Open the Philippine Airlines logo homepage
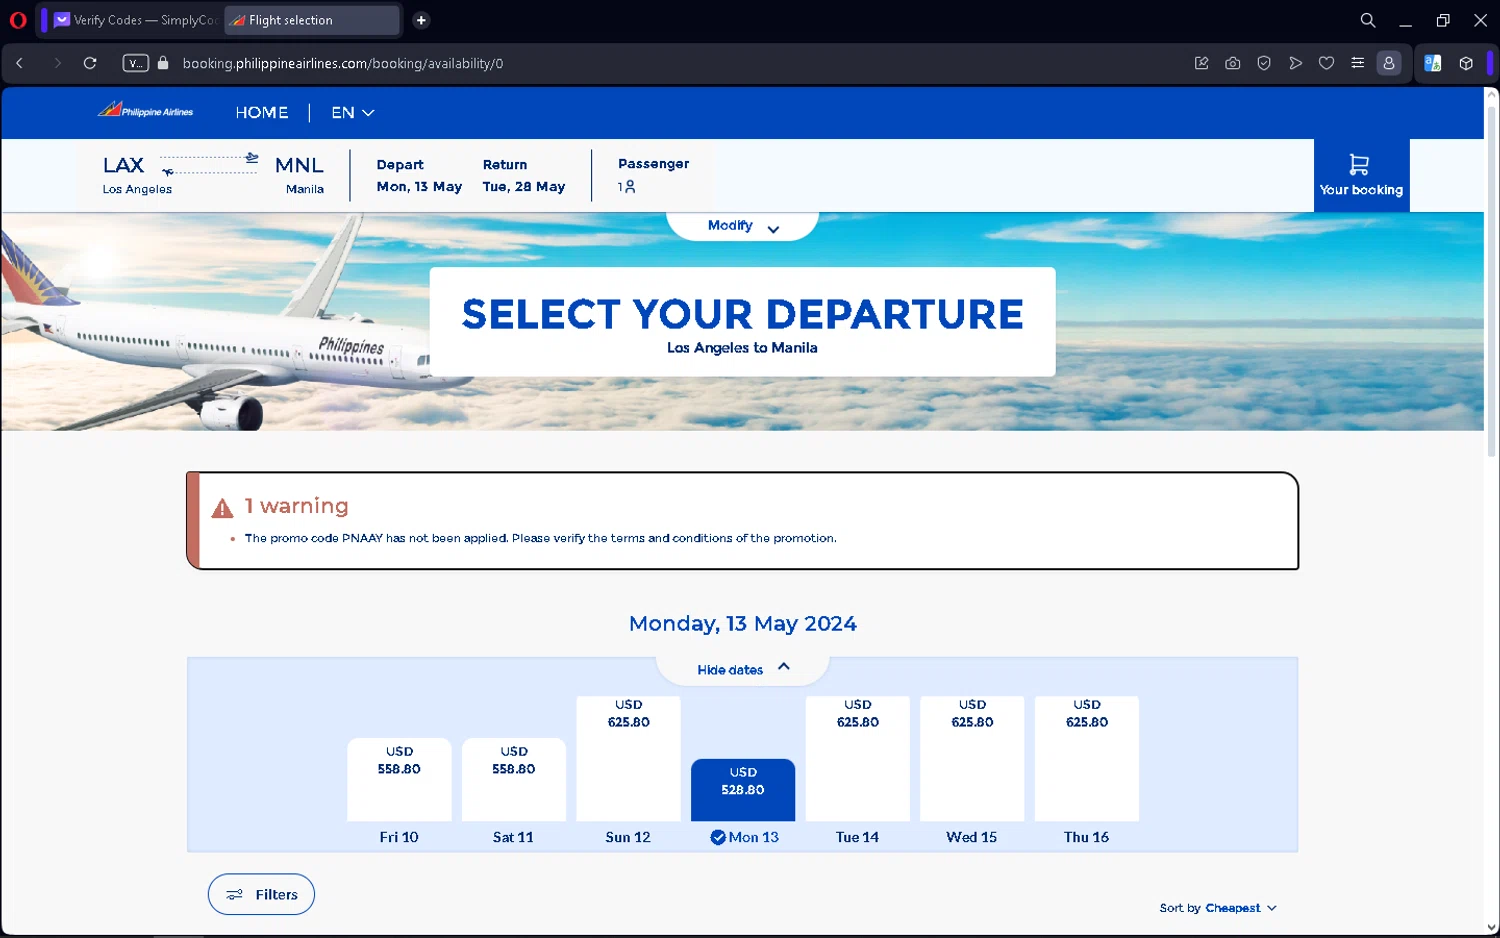Image resolution: width=1500 pixels, height=938 pixels. pos(146,110)
